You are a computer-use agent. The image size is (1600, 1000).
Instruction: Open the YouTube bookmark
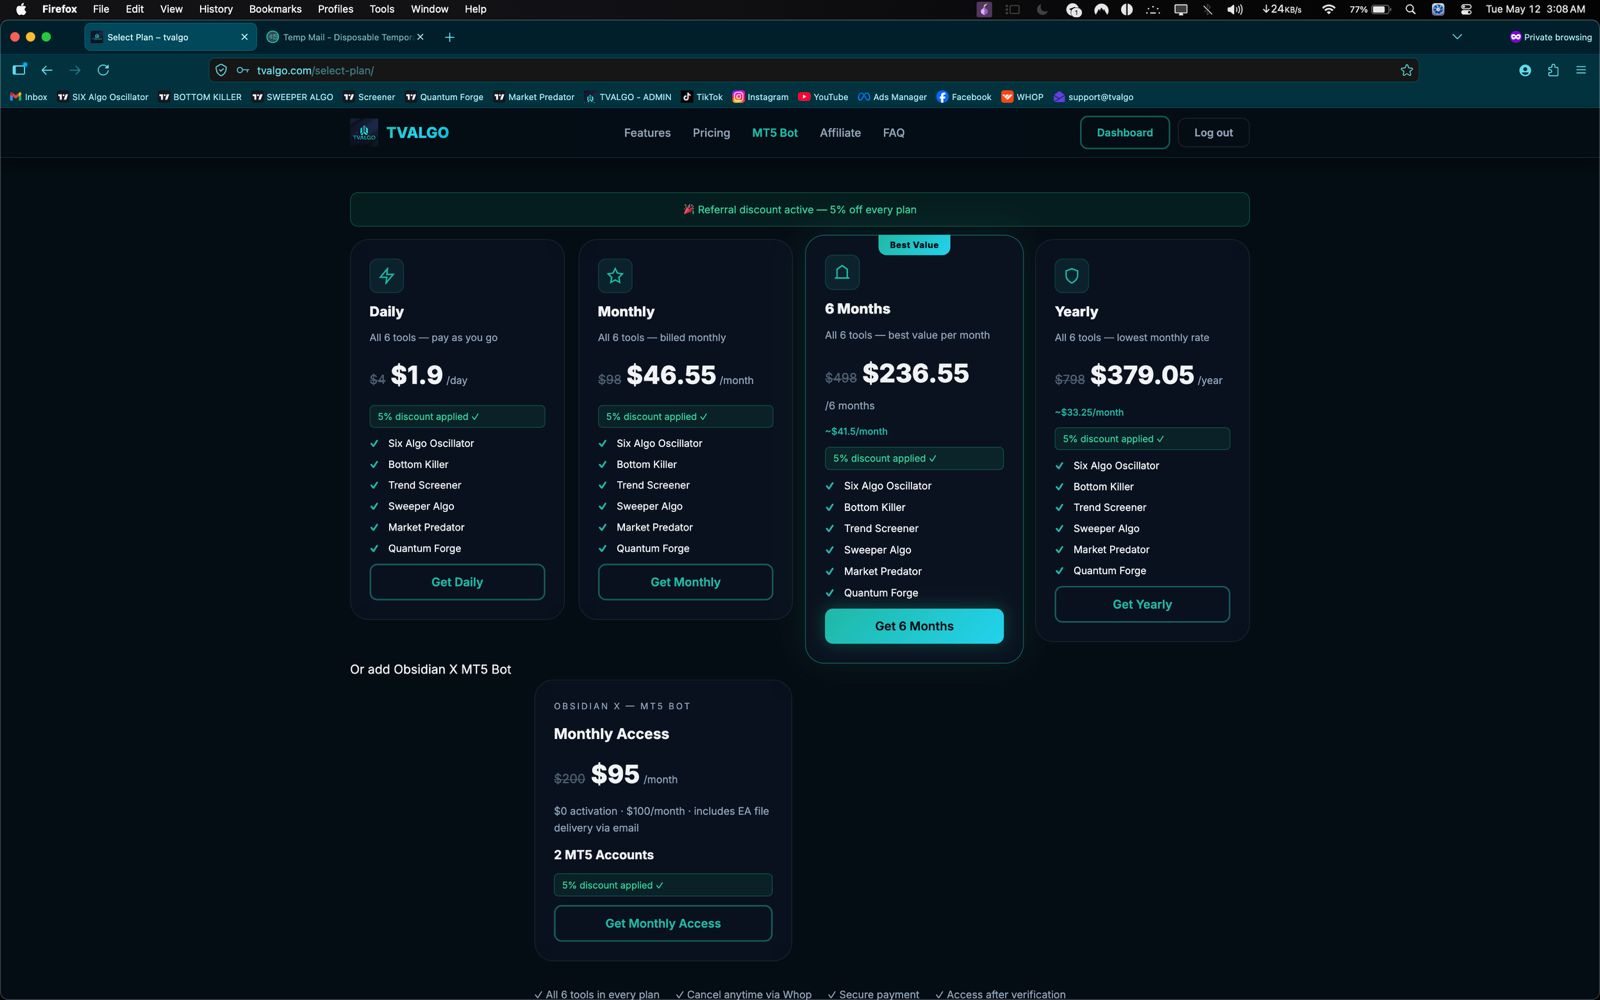click(823, 97)
